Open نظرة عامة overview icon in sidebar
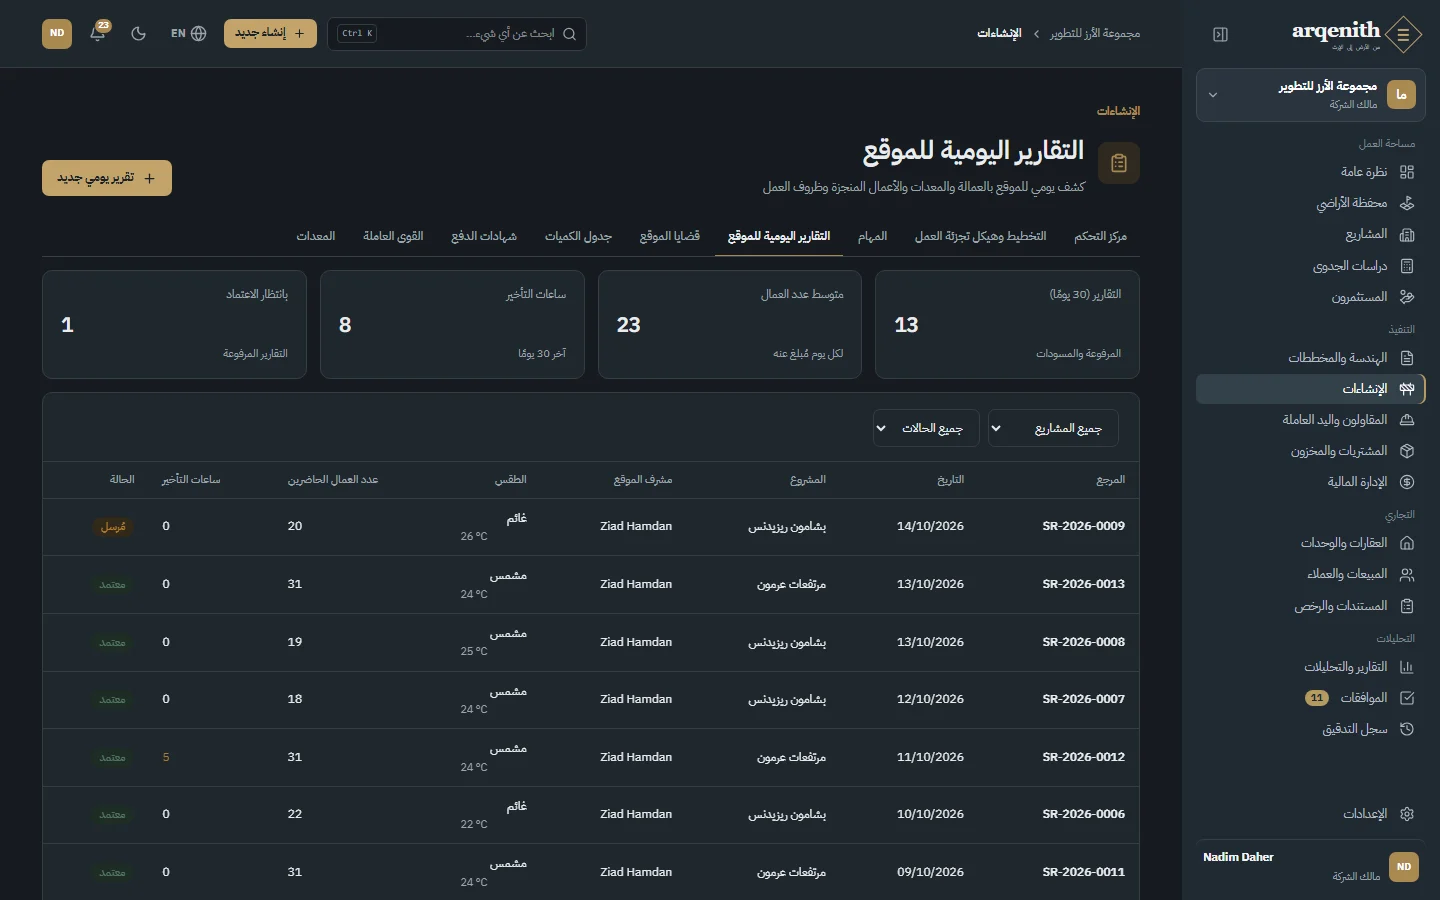This screenshot has width=1440, height=900. coord(1407,172)
